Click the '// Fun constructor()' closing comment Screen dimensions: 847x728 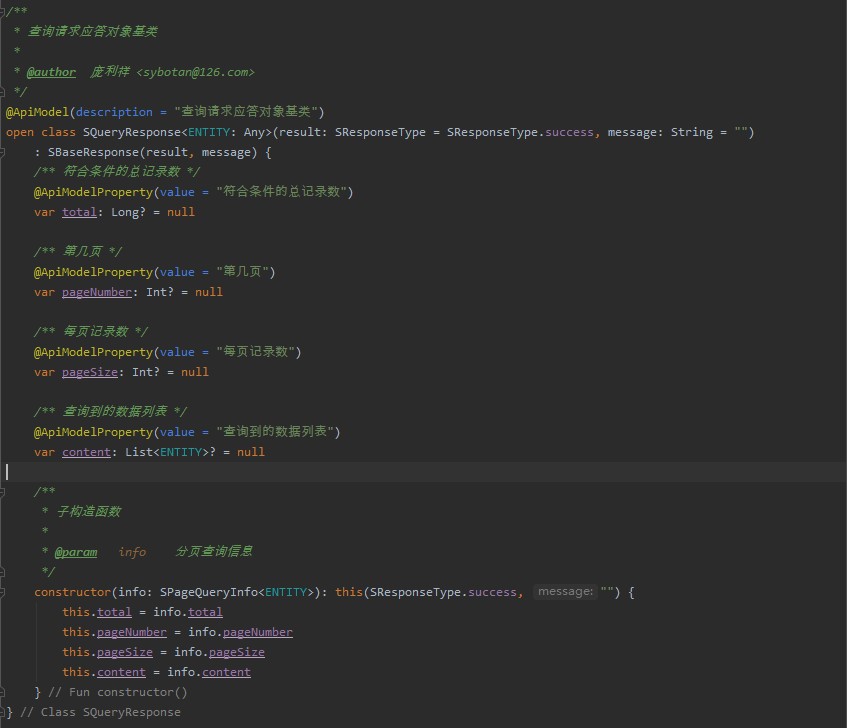118,692
